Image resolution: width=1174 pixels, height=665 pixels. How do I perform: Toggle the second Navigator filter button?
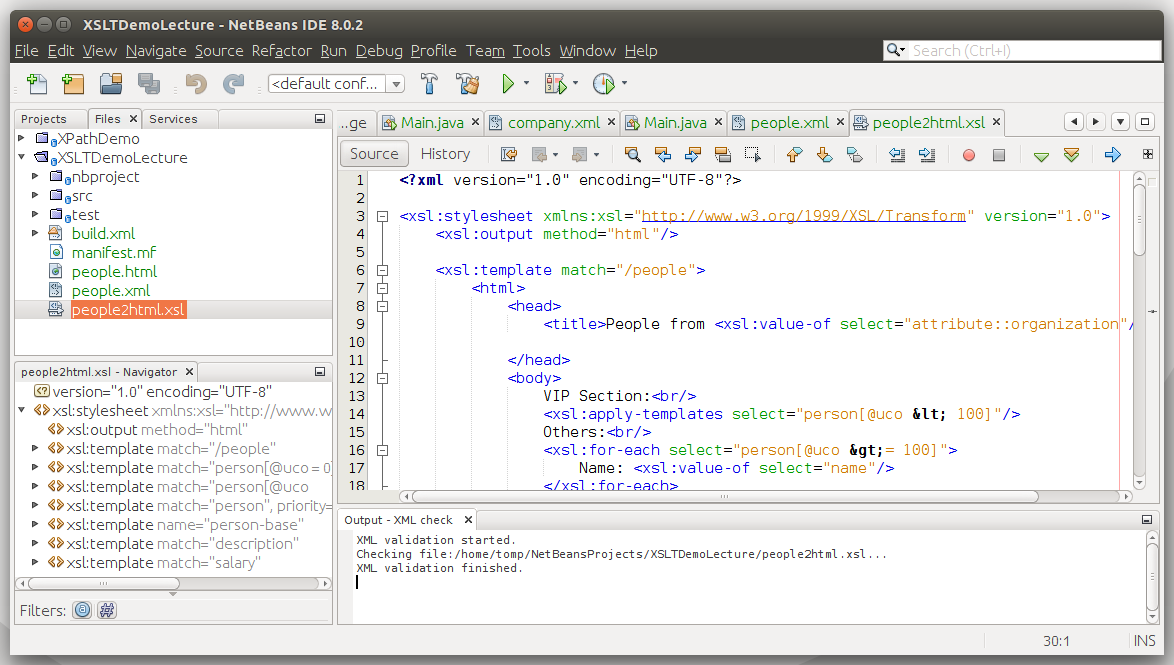107,610
